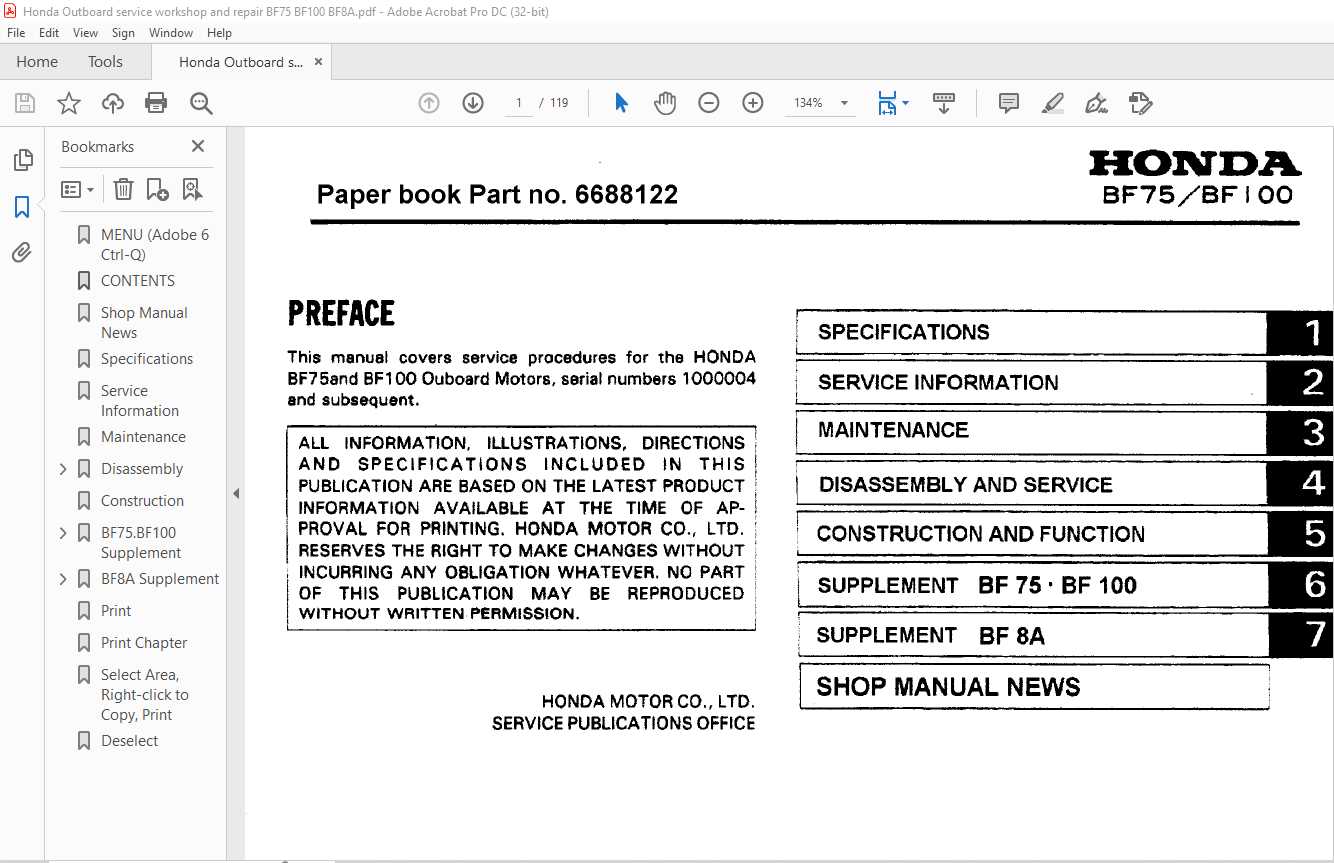Toggle the Bookmarks panel icon in sidebar

(22, 207)
